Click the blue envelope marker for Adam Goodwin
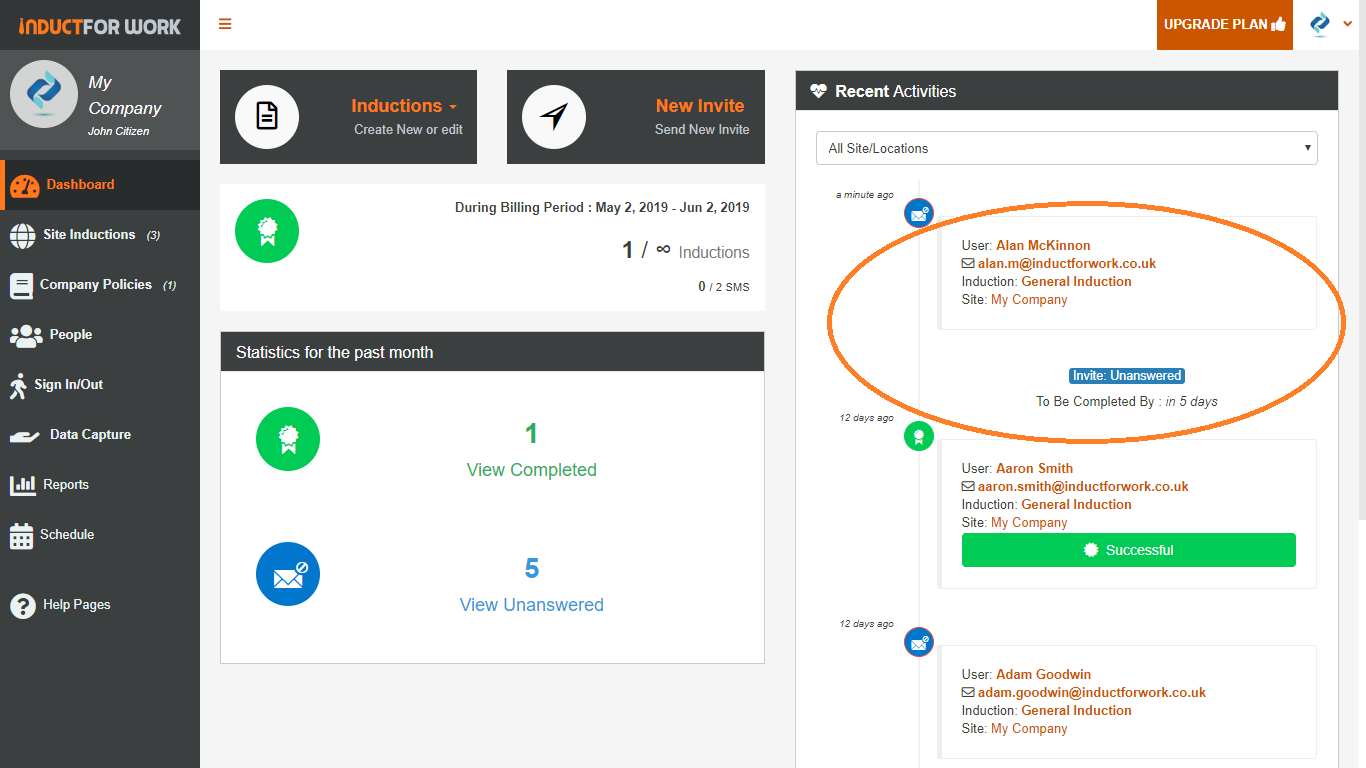The height and width of the screenshot is (768, 1366). click(919, 641)
